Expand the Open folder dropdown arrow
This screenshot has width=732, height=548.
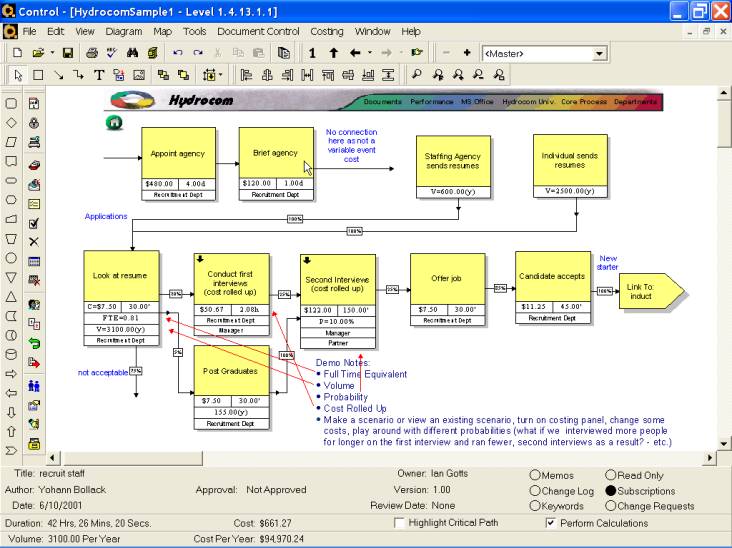coord(52,53)
